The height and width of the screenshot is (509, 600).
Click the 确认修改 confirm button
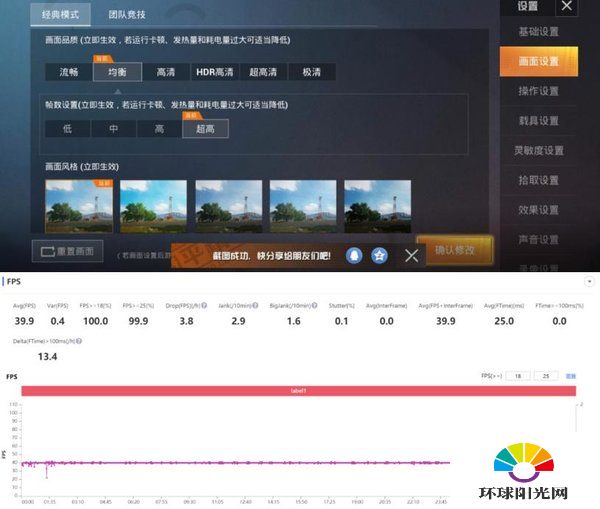point(455,250)
